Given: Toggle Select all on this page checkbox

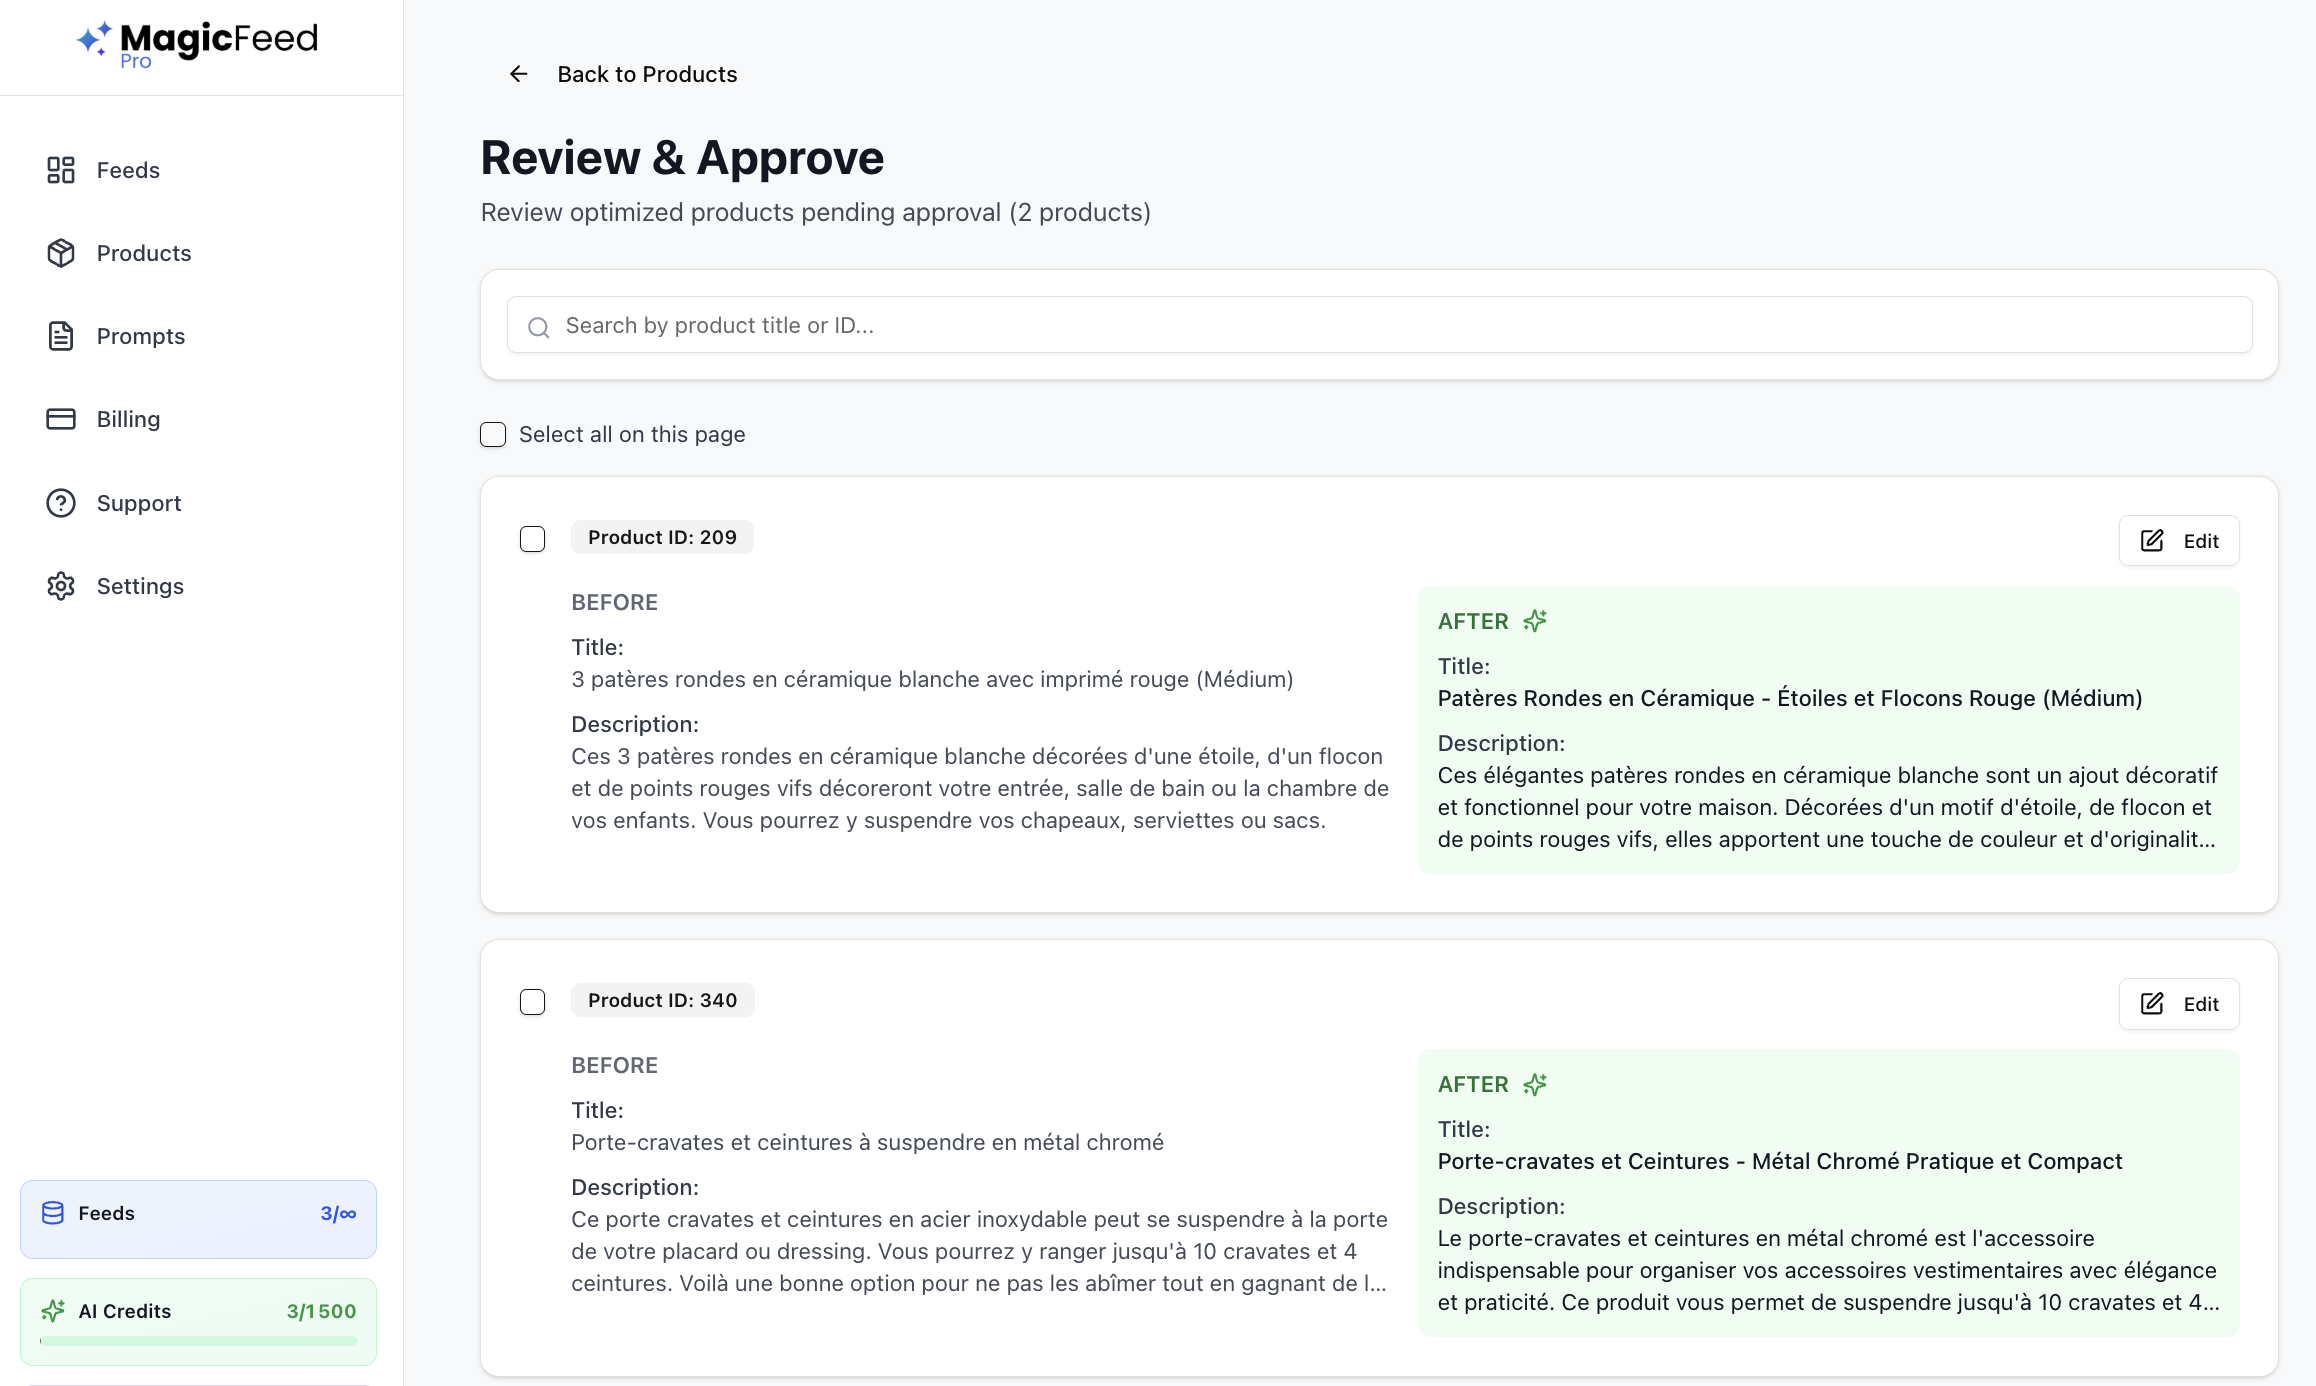Looking at the screenshot, I should [493, 434].
